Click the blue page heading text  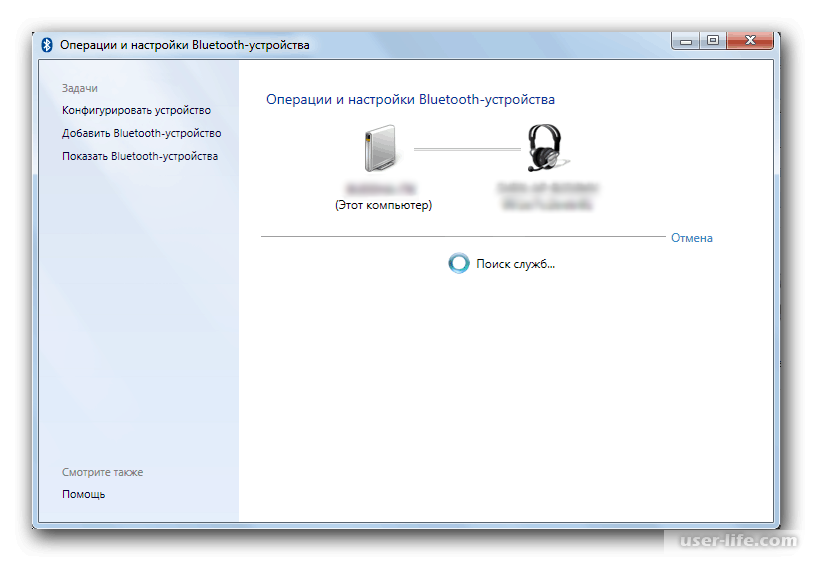point(410,100)
